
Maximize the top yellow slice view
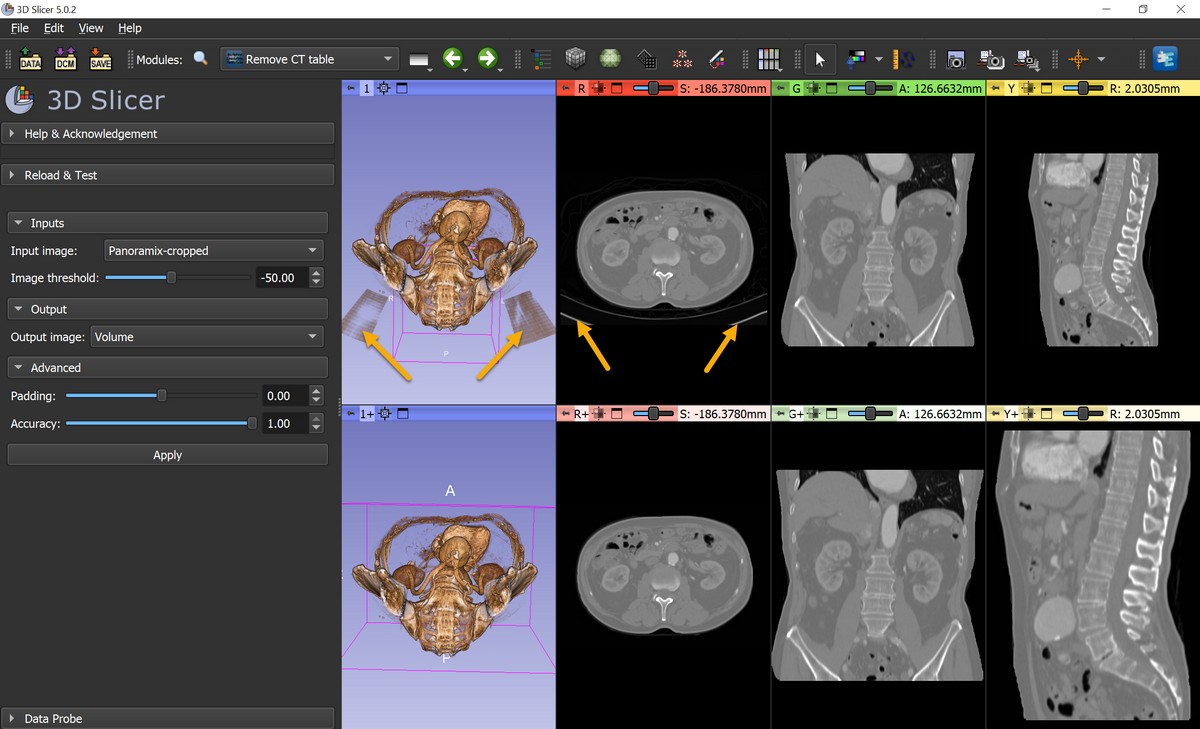tap(1047, 88)
